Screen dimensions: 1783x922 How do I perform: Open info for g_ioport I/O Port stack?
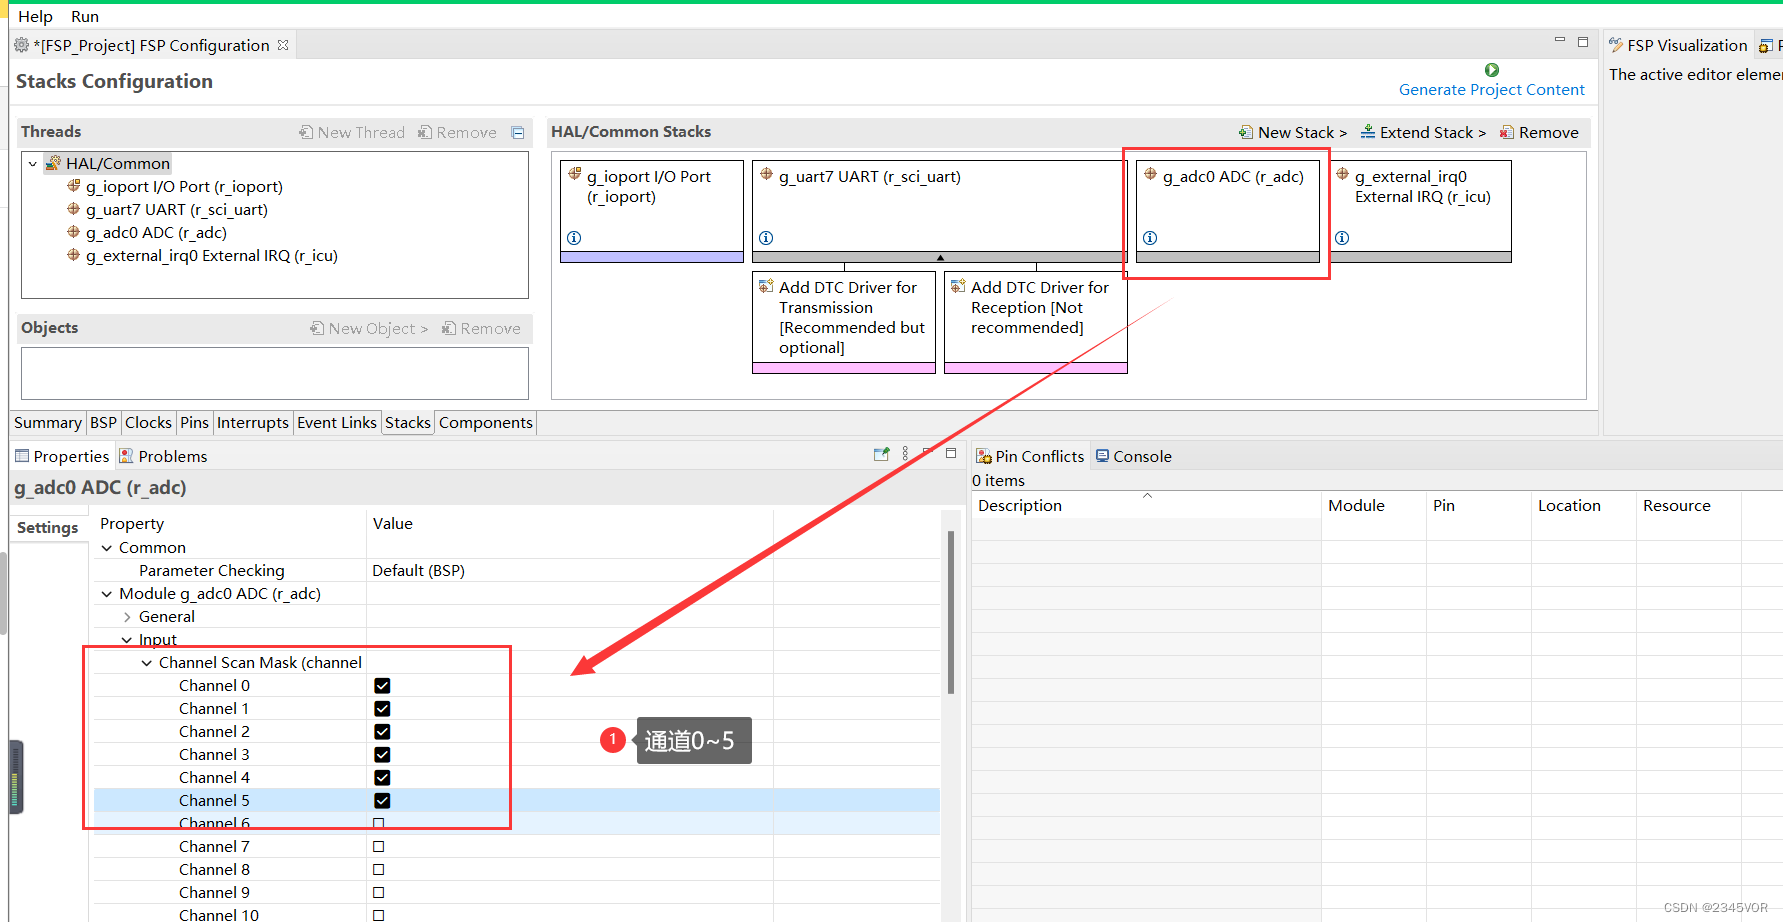pyautogui.click(x=574, y=238)
